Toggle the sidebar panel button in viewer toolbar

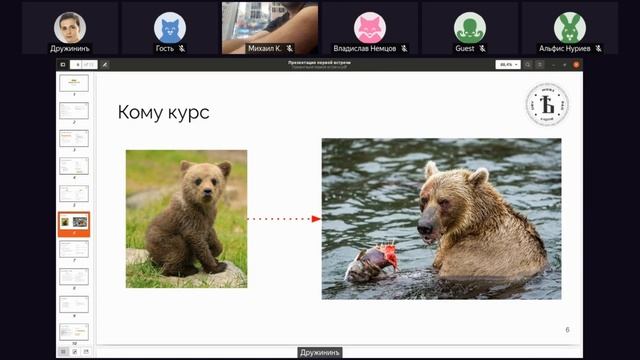pyautogui.click(x=63, y=64)
